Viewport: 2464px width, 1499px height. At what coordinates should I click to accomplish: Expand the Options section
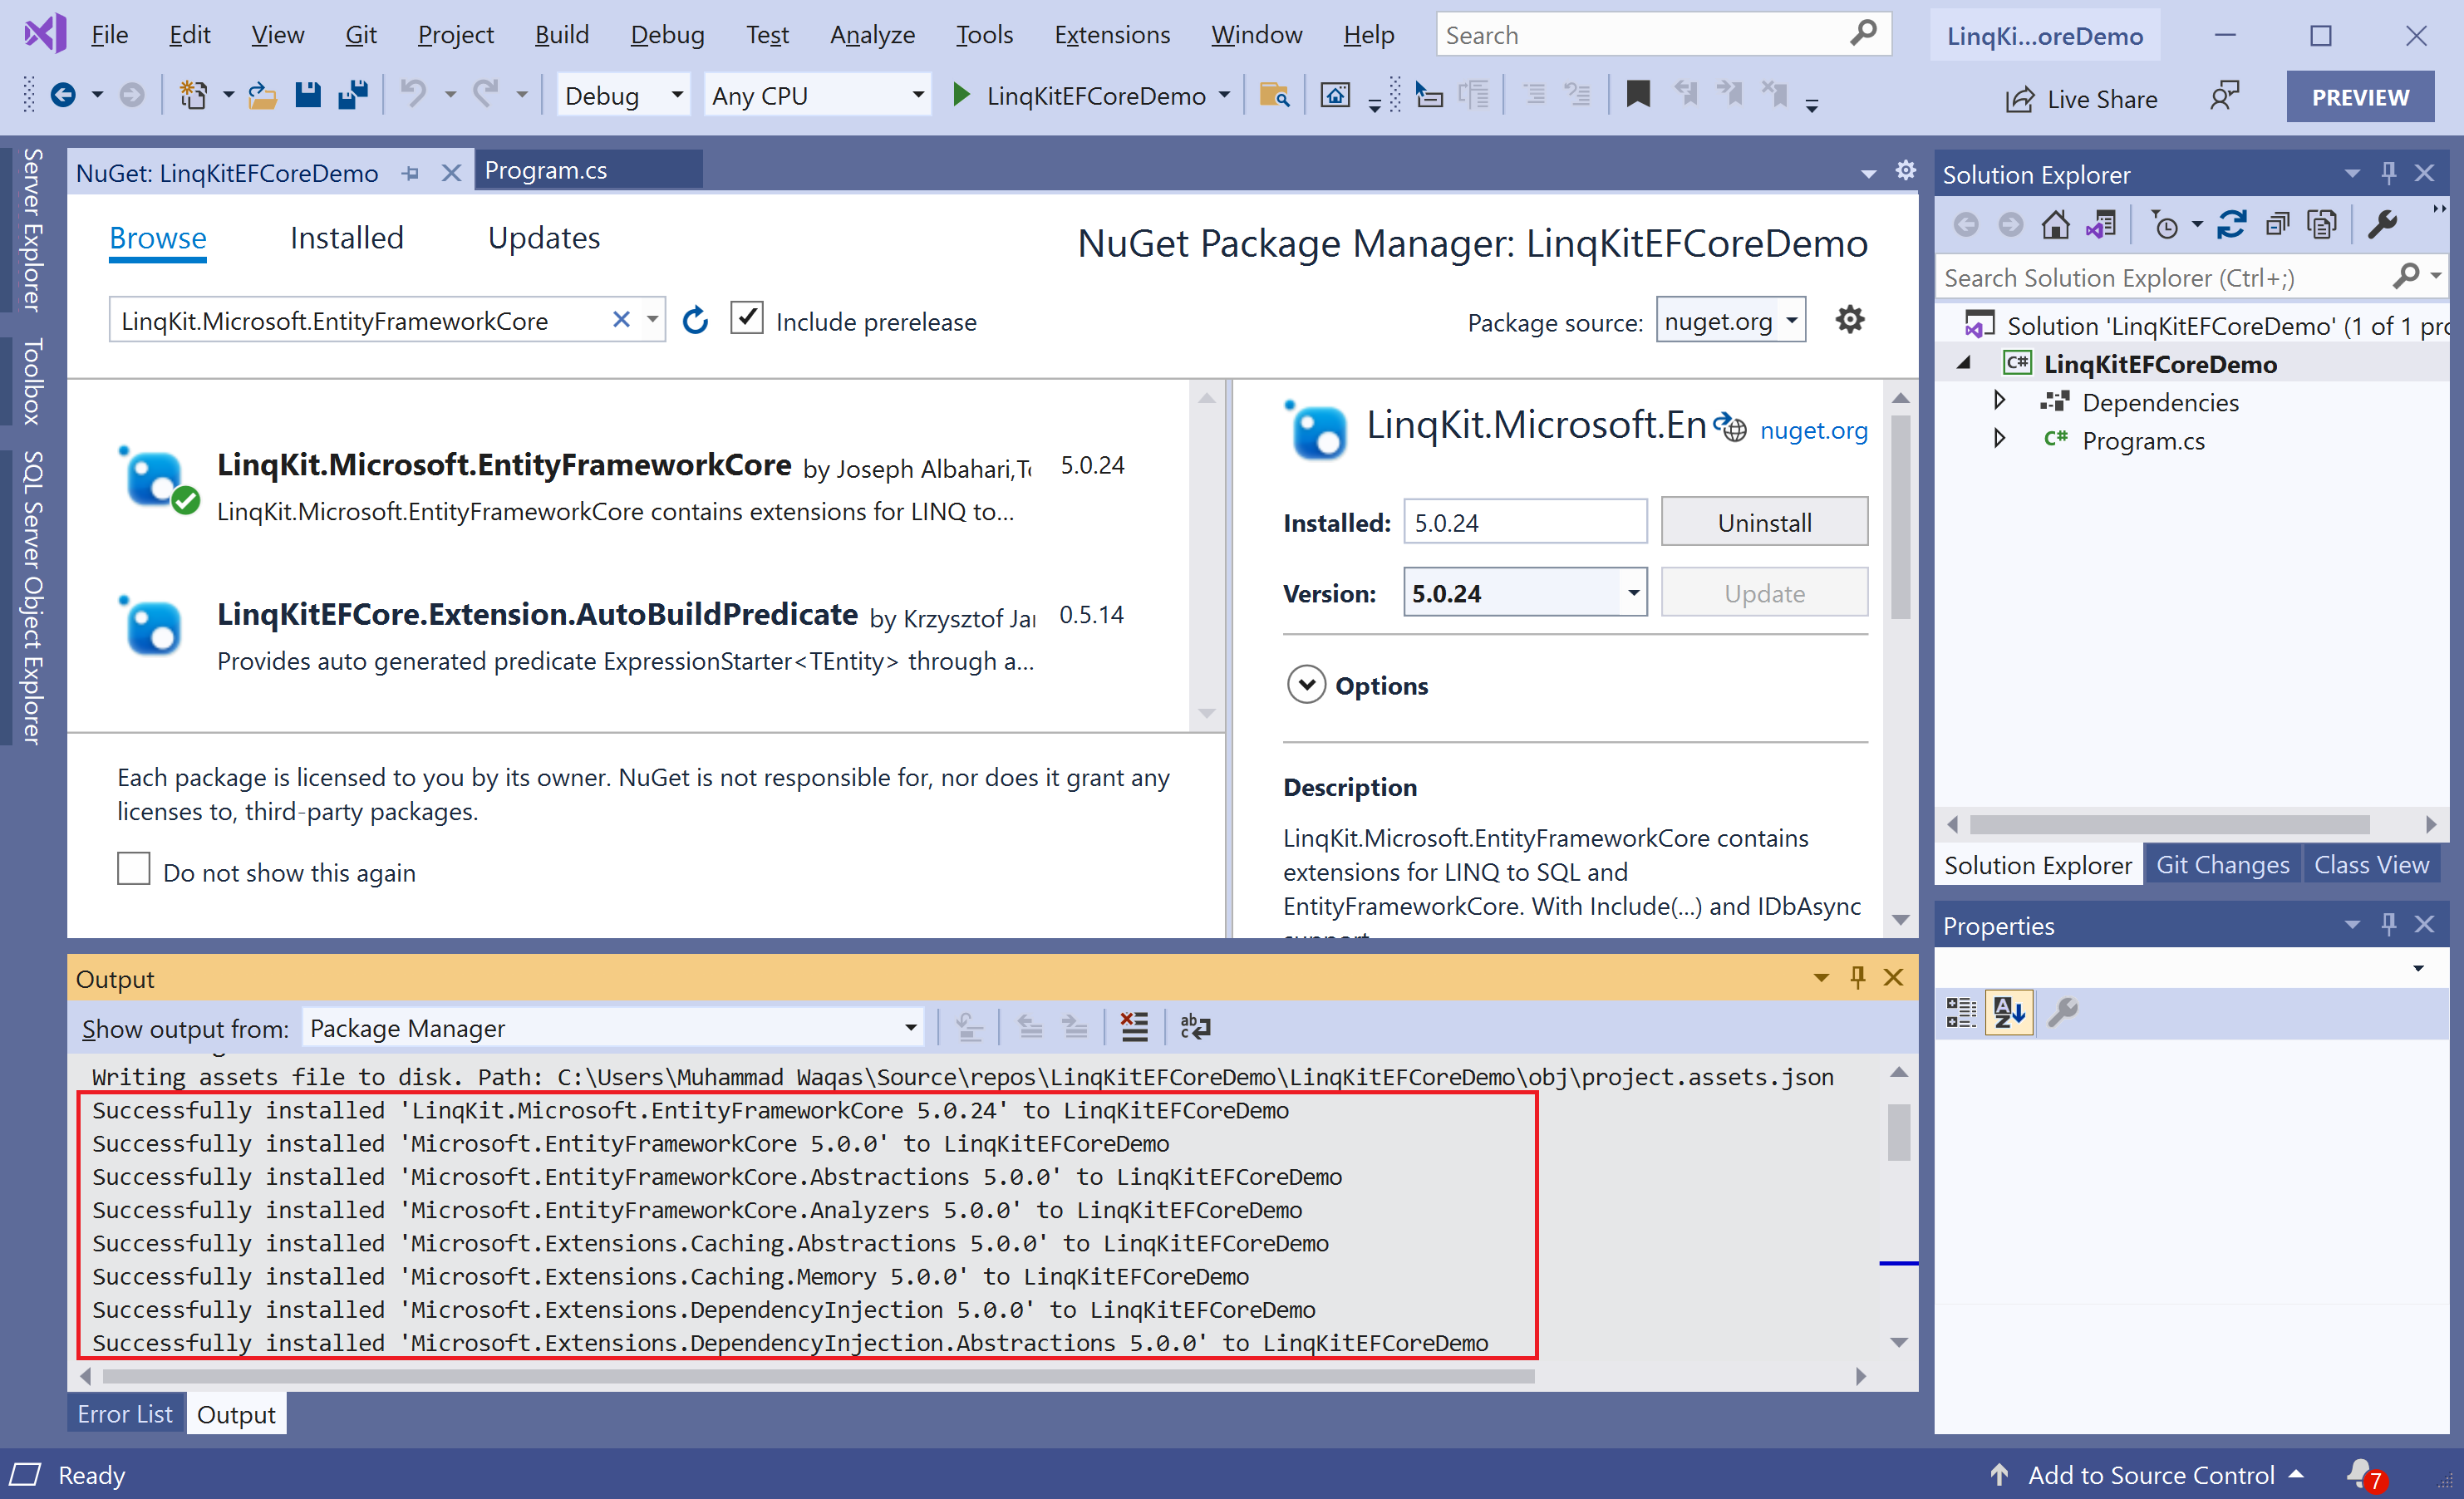pos(1306,685)
